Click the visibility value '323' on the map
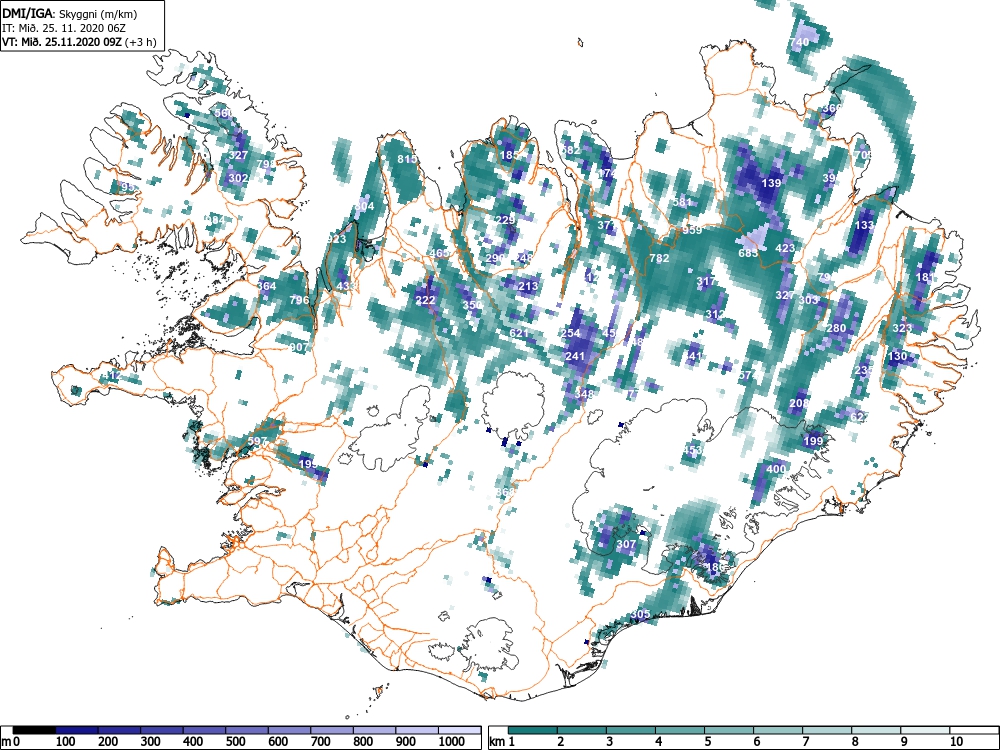Screen dimensions: 1000x750 coord(902,328)
